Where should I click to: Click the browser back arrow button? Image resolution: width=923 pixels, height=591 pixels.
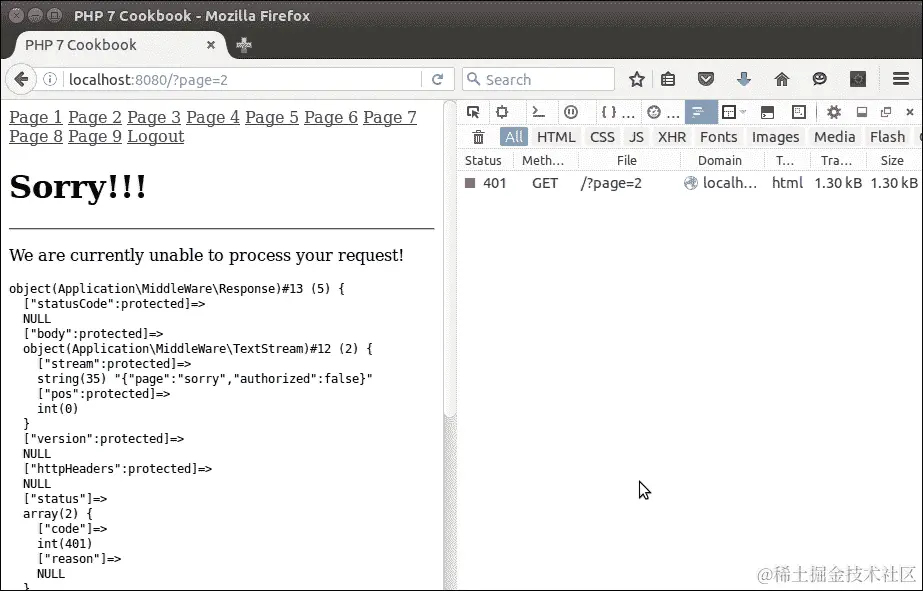(21, 79)
